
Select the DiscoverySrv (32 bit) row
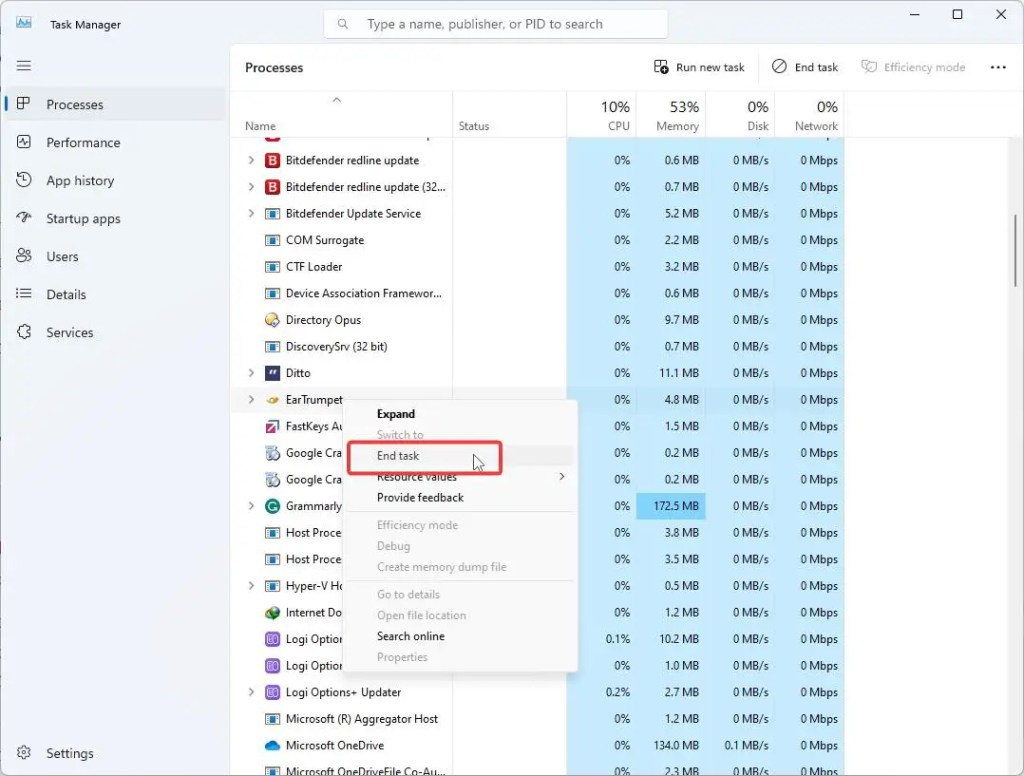pyautogui.click(x=537, y=346)
